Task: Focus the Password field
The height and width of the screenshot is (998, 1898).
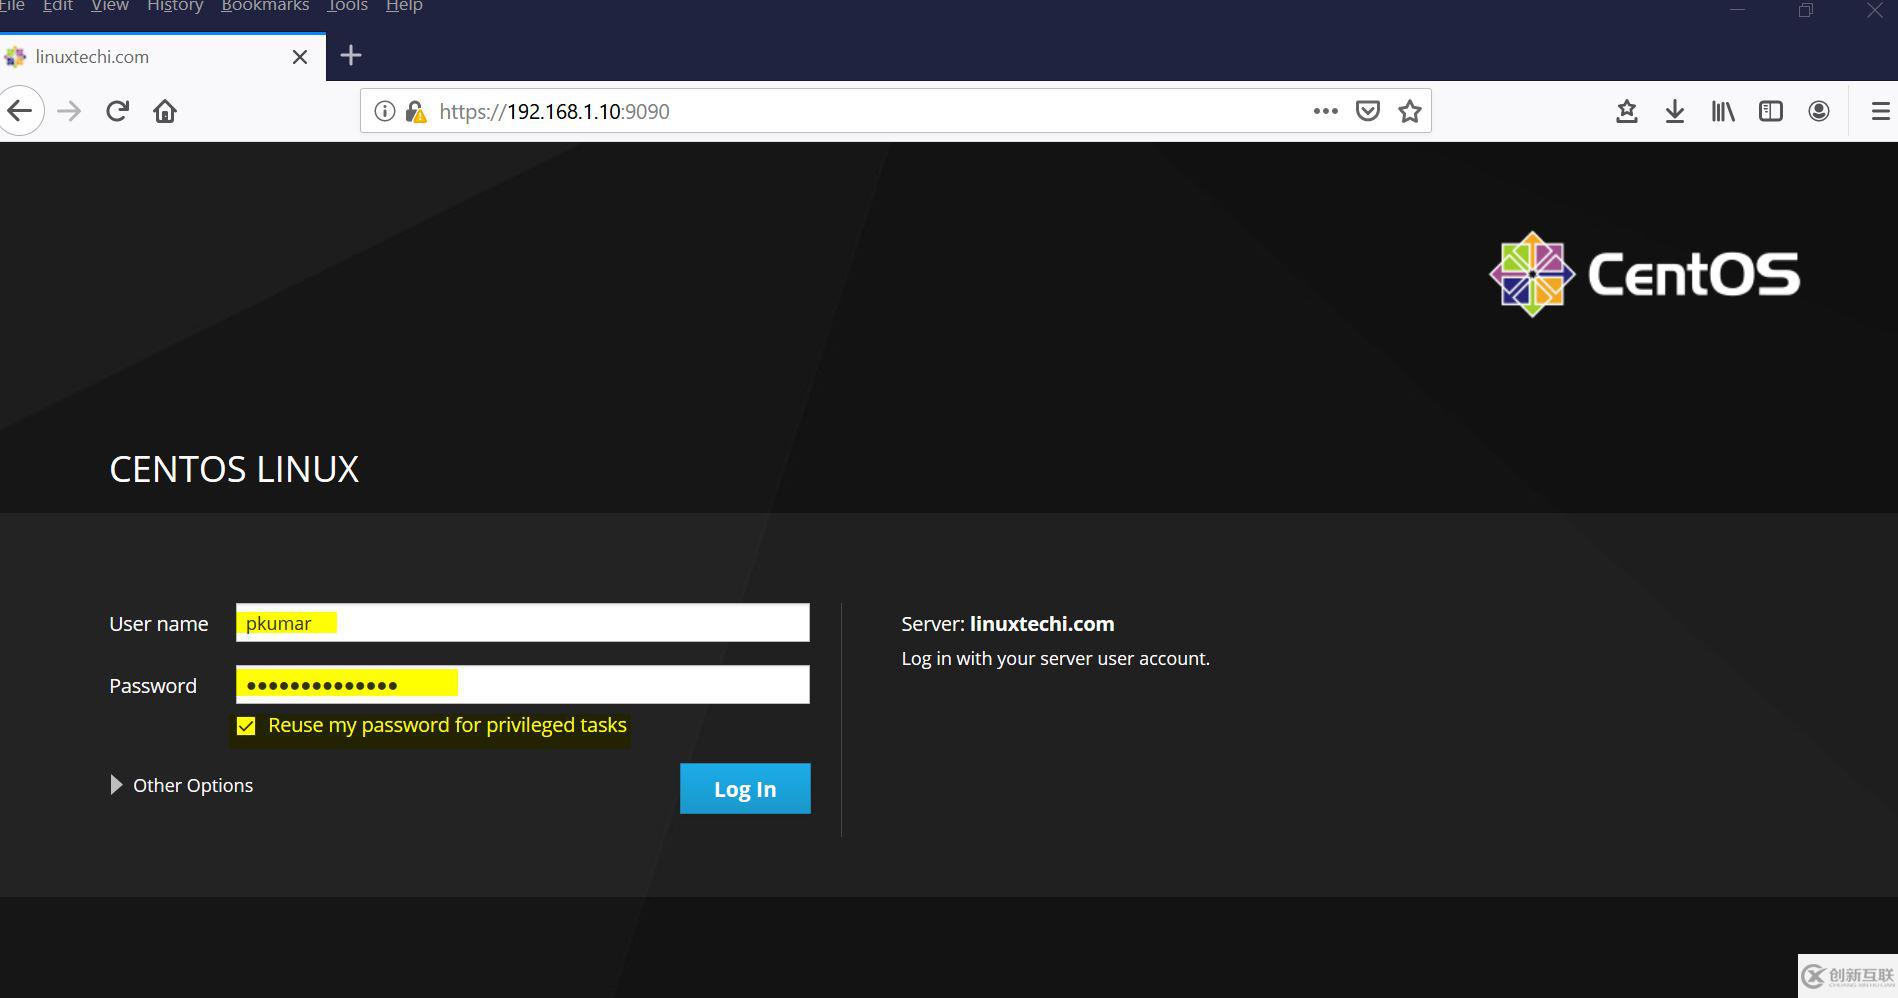Action: (522, 685)
